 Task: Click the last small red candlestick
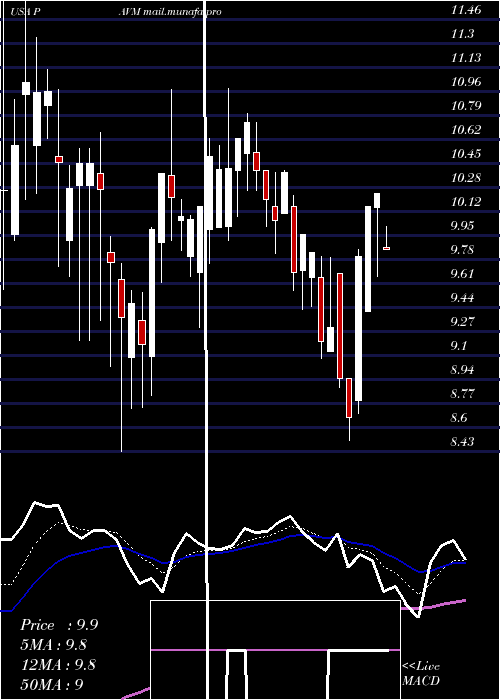pyautogui.click(x=387, y=248)
